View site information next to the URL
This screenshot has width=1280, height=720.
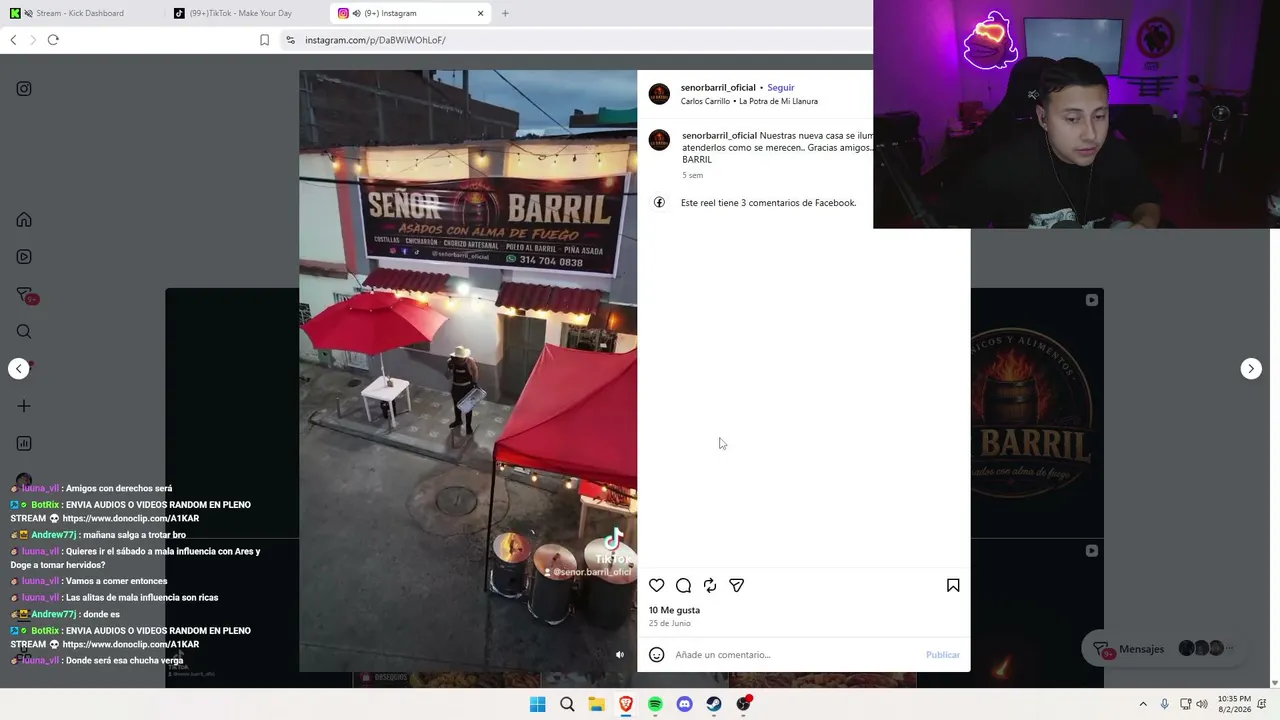[x=290, y=40]
